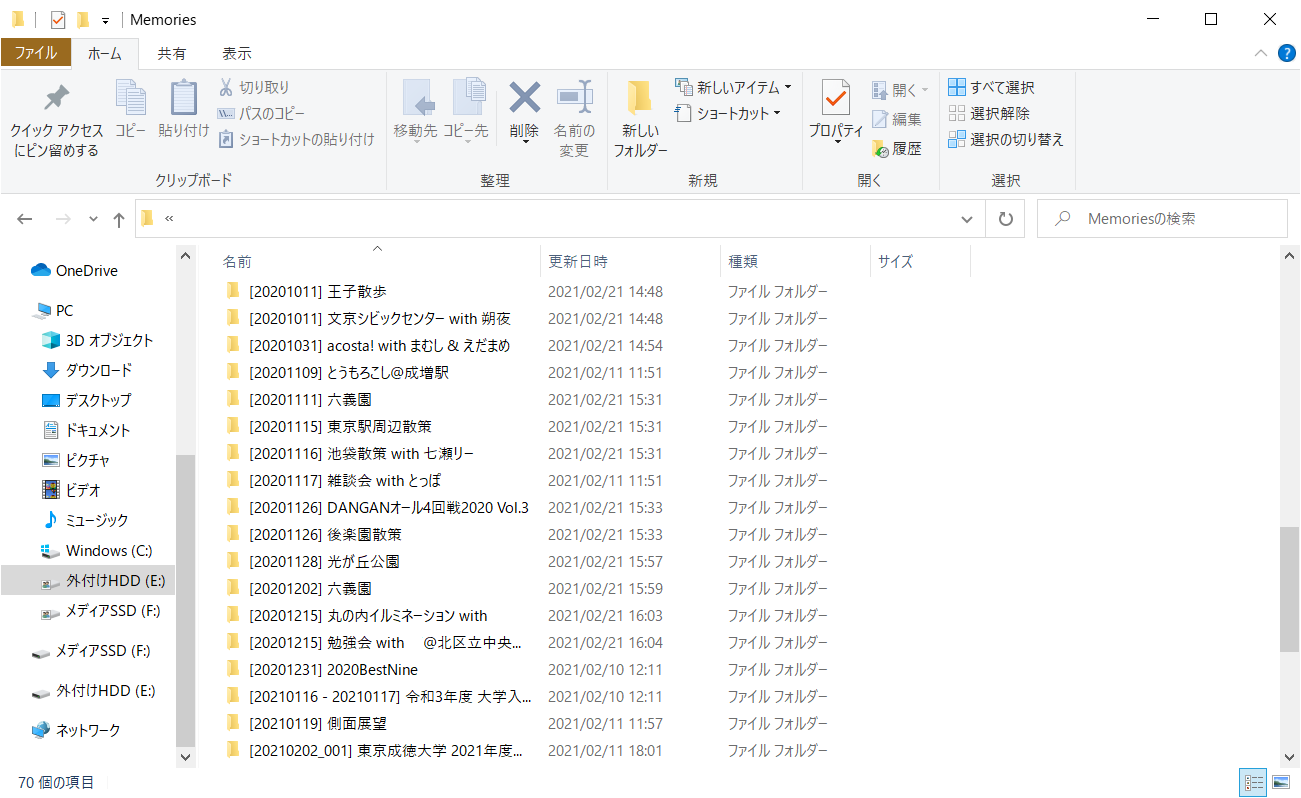Screen dimensions: 1301x798
Task: Go up one folder level with up arrow
Action: [119, 219]
